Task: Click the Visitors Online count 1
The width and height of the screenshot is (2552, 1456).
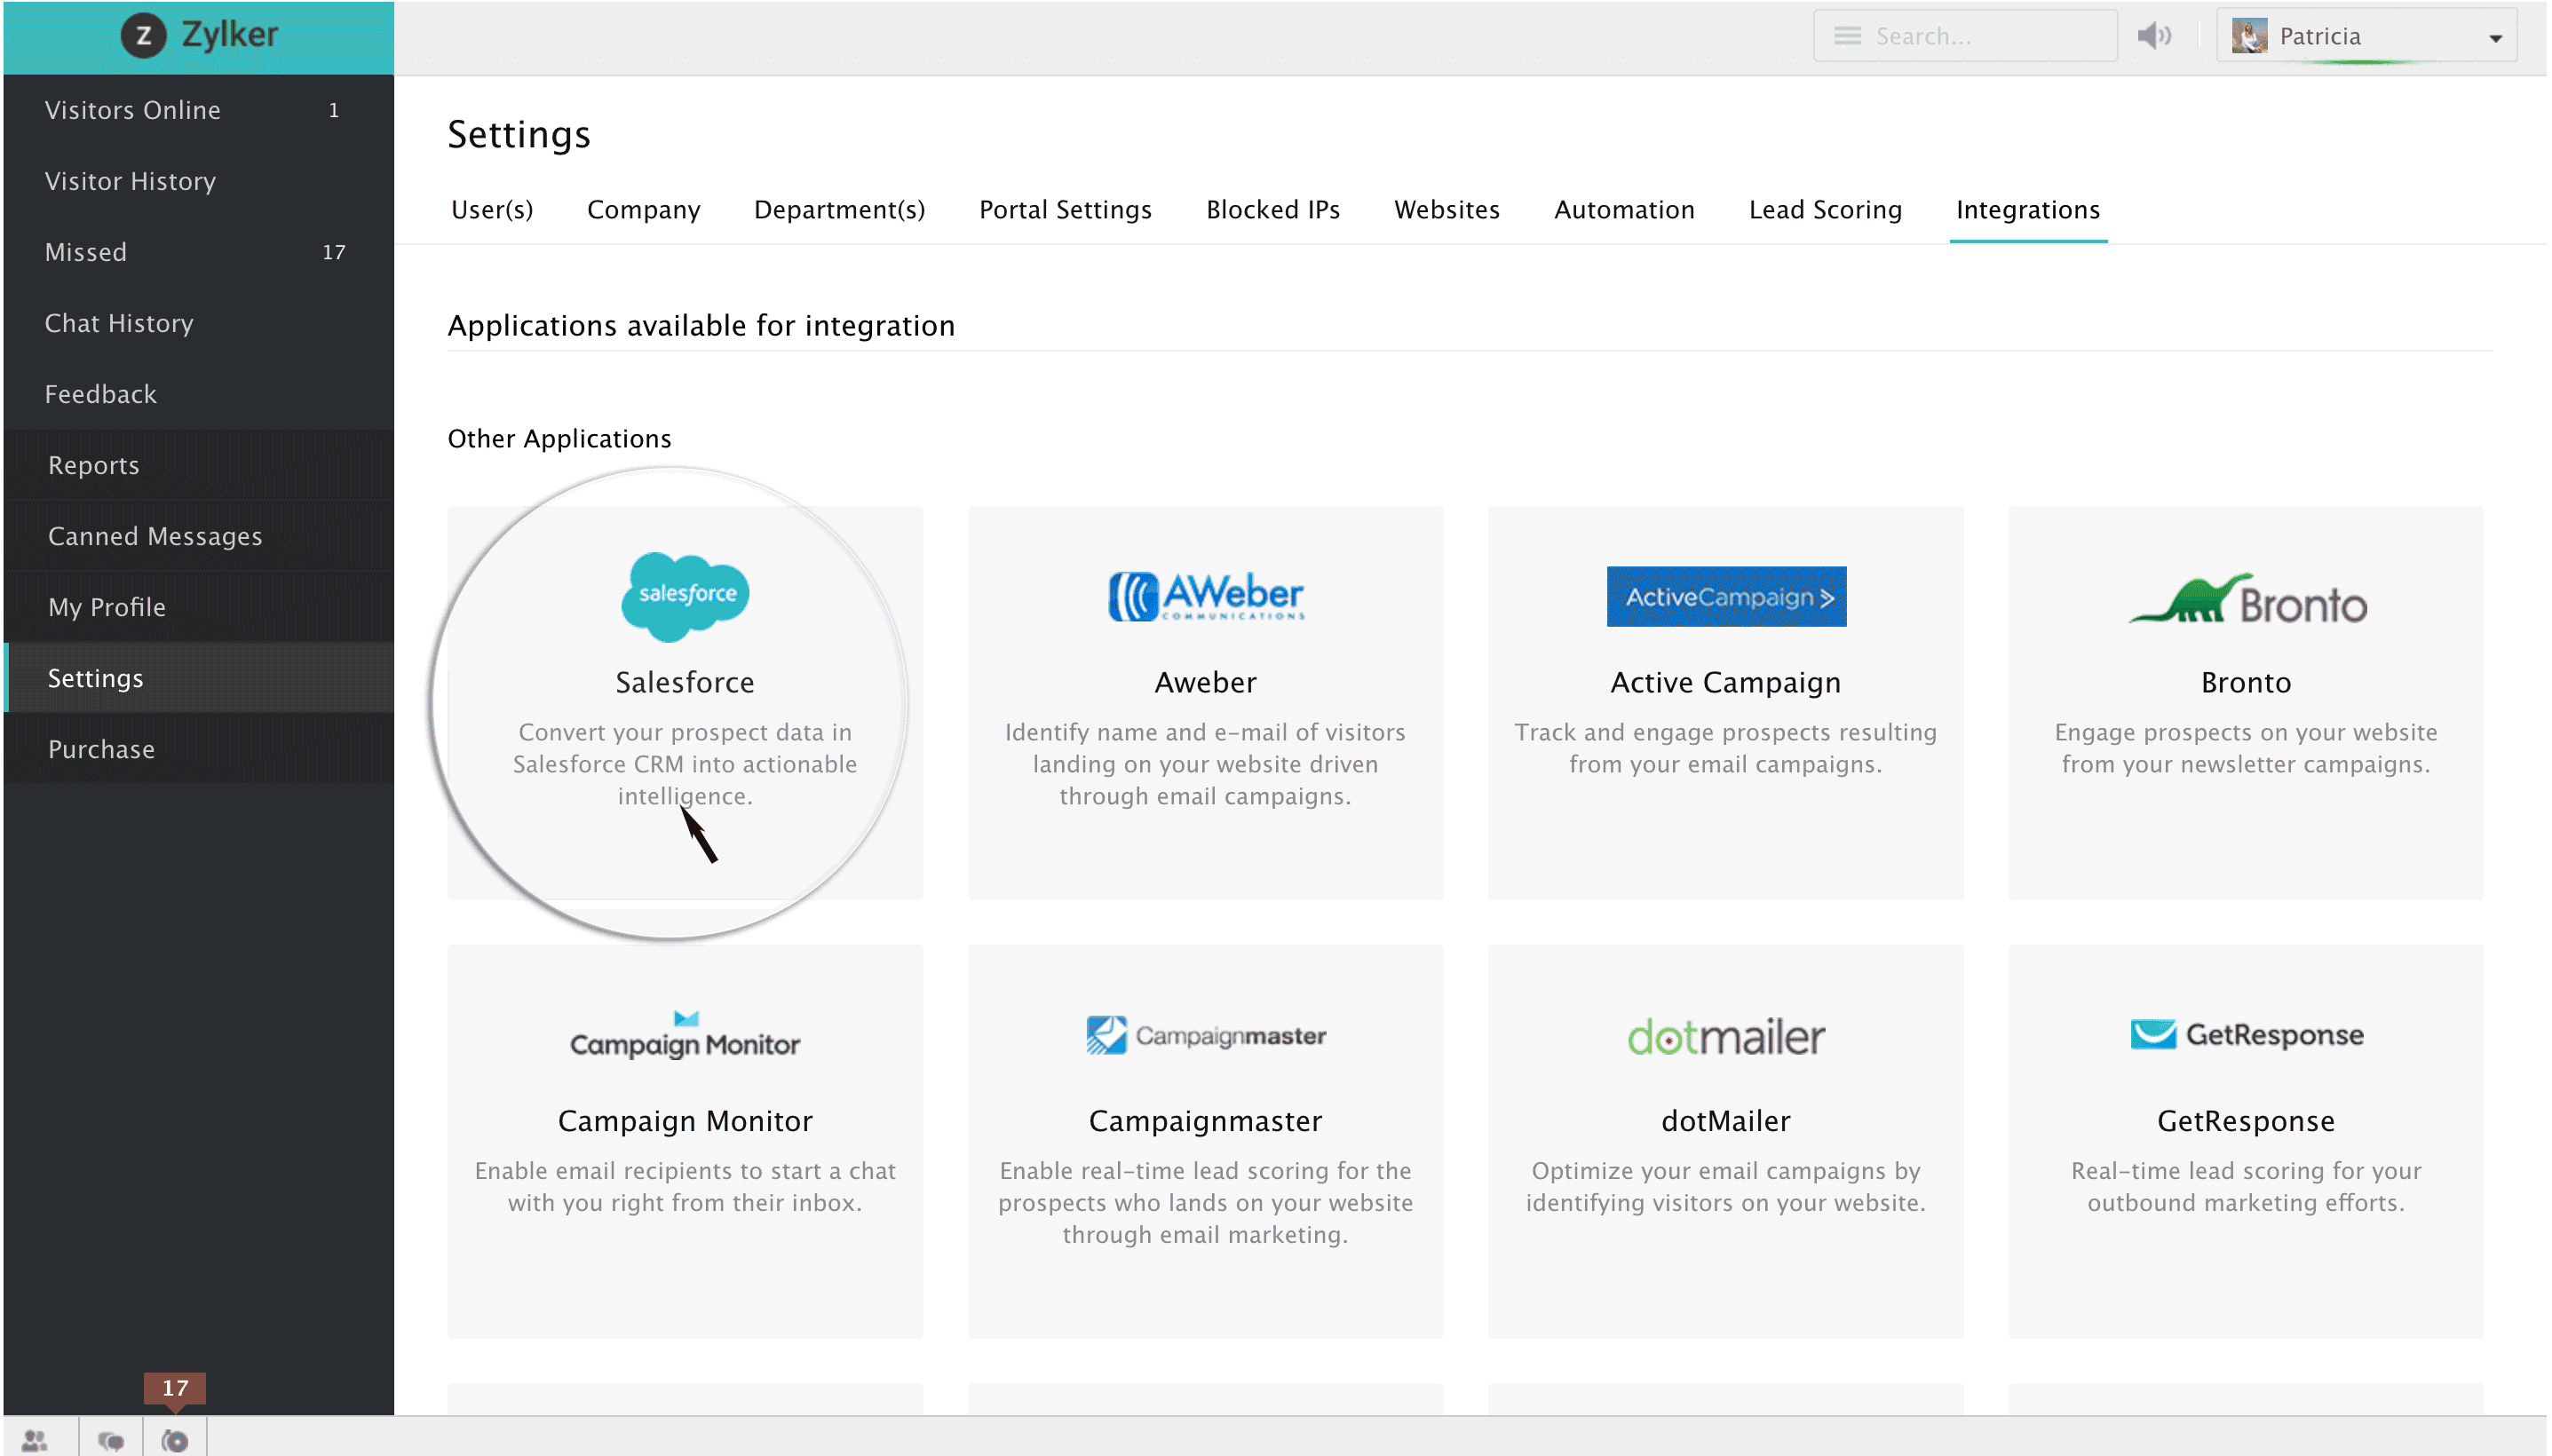Action: [x=334, y=110]
